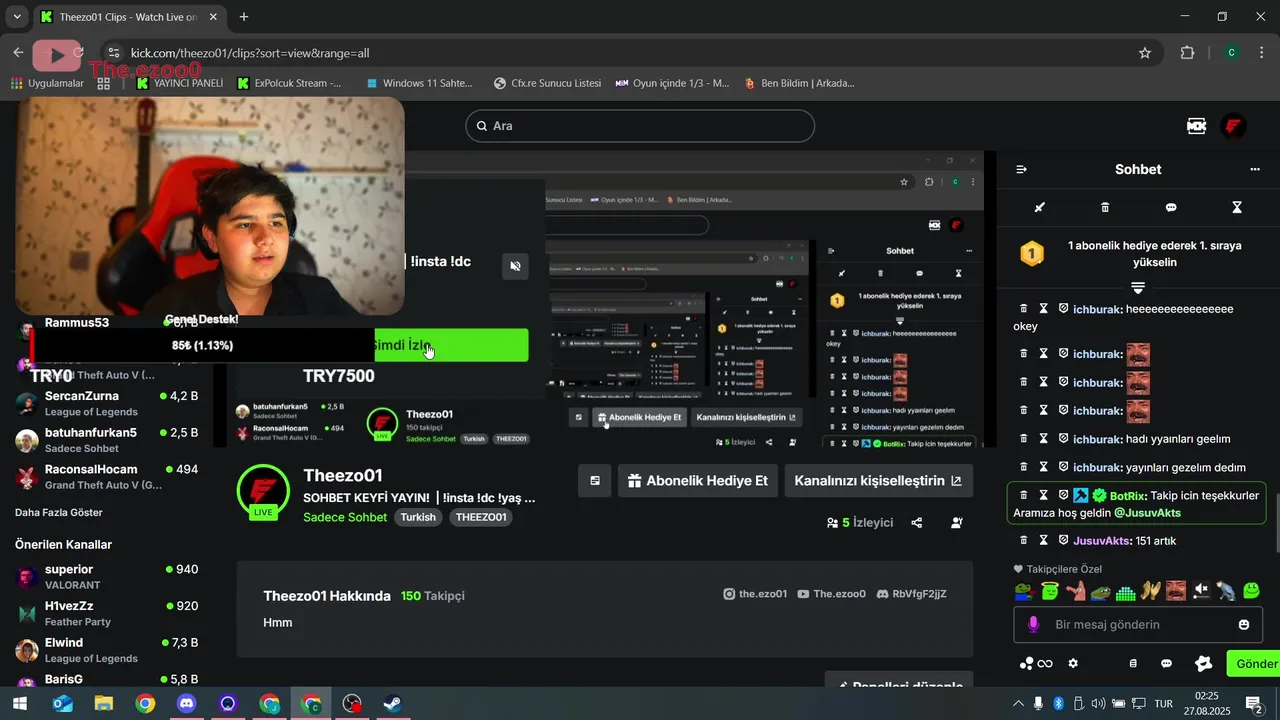Delete the 'hadı yyaınları geelım' message

coord(1023,439)
